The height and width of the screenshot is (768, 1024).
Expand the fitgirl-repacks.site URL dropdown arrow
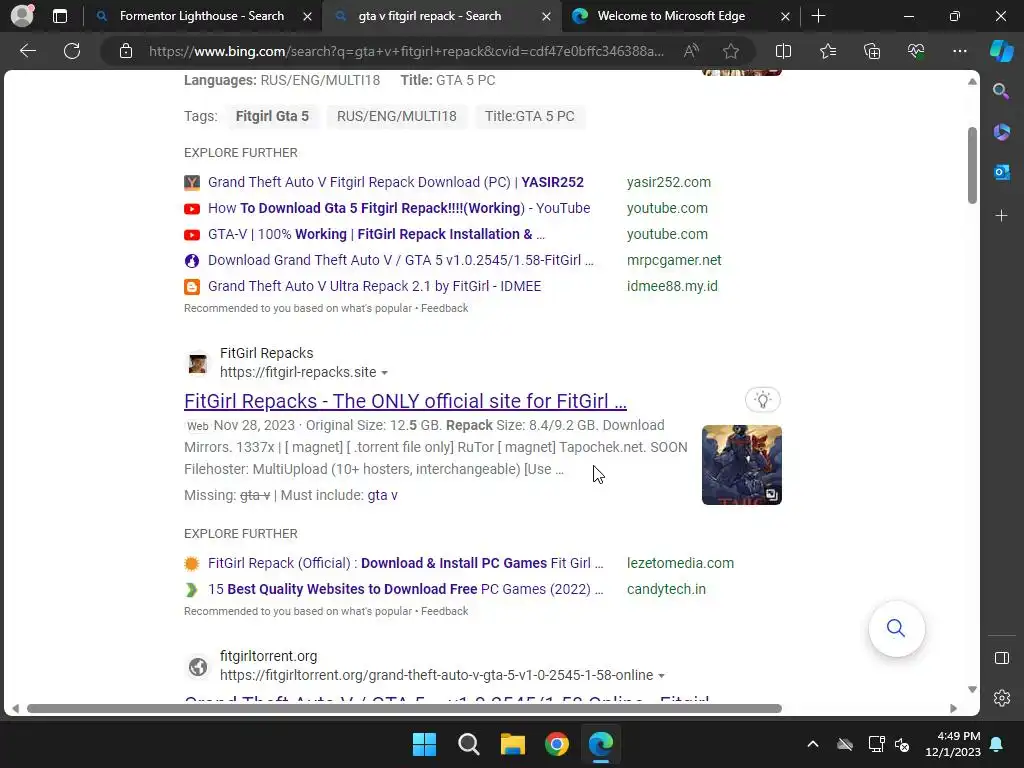pyautogui.click(x=385, y=373)
